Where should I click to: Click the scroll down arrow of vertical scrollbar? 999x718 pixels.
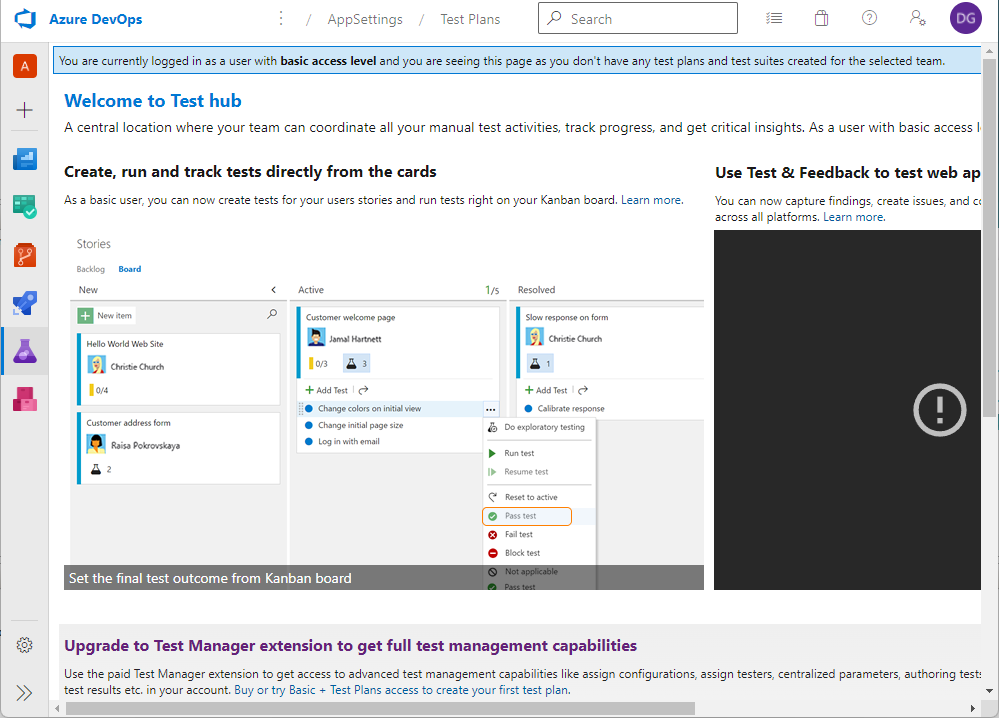tap(989, 691)
